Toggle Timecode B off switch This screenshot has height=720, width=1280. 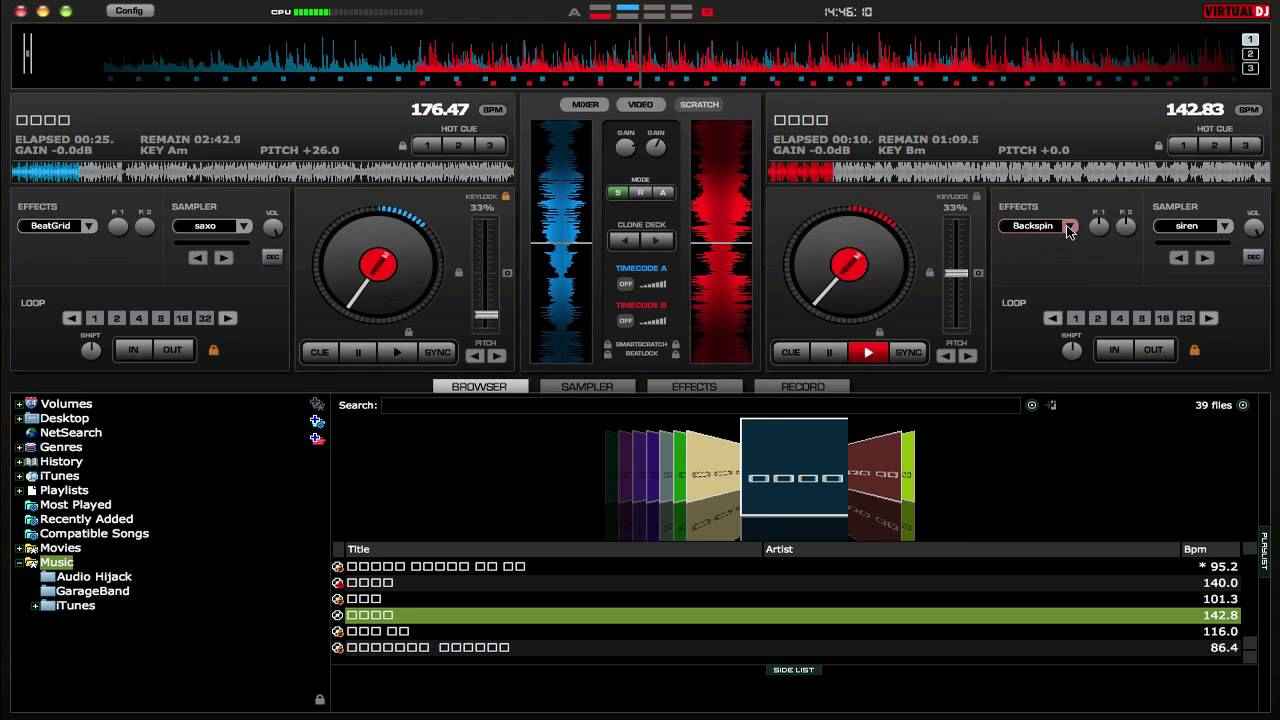[625, 321]
